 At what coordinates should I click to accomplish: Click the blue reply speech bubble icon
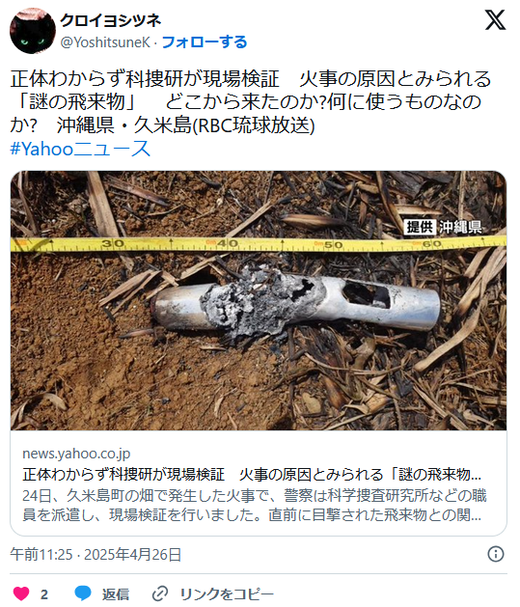click(83, 593)
